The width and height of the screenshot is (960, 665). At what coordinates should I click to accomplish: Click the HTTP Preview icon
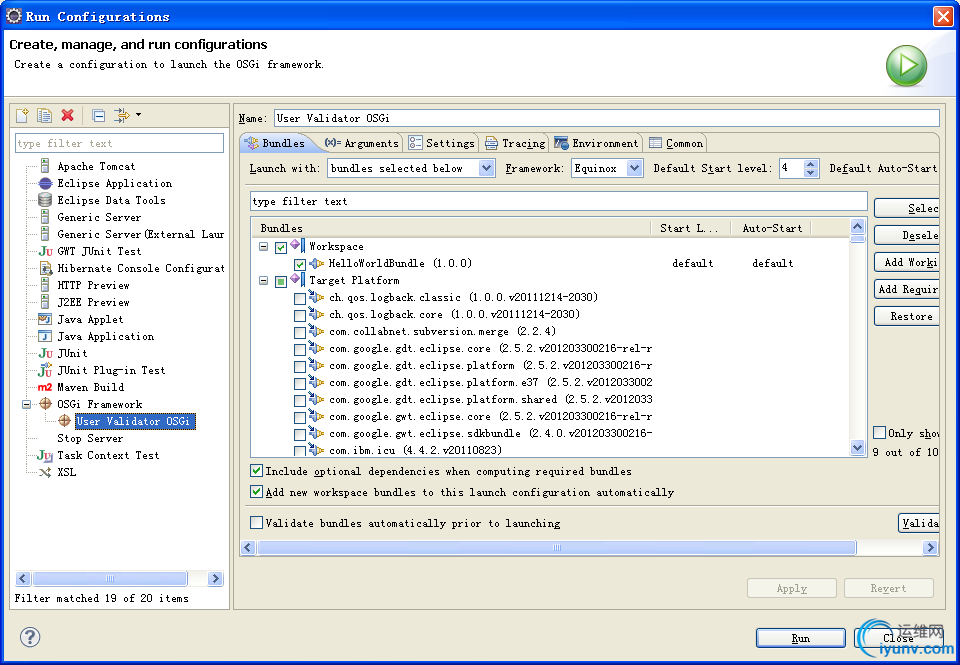pos(45,285)
